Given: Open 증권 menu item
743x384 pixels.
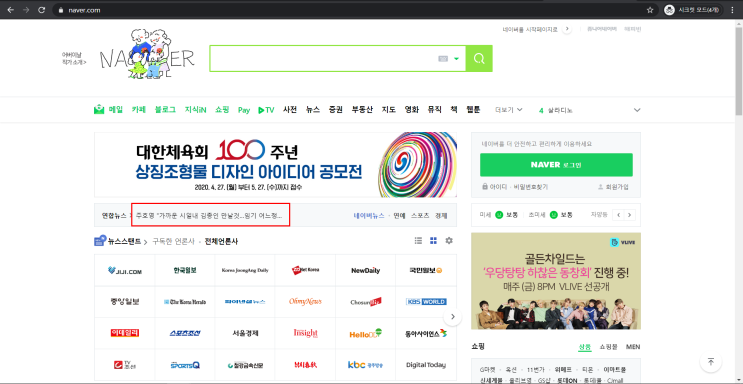Looking at the screenshot, I should (335, 110).
